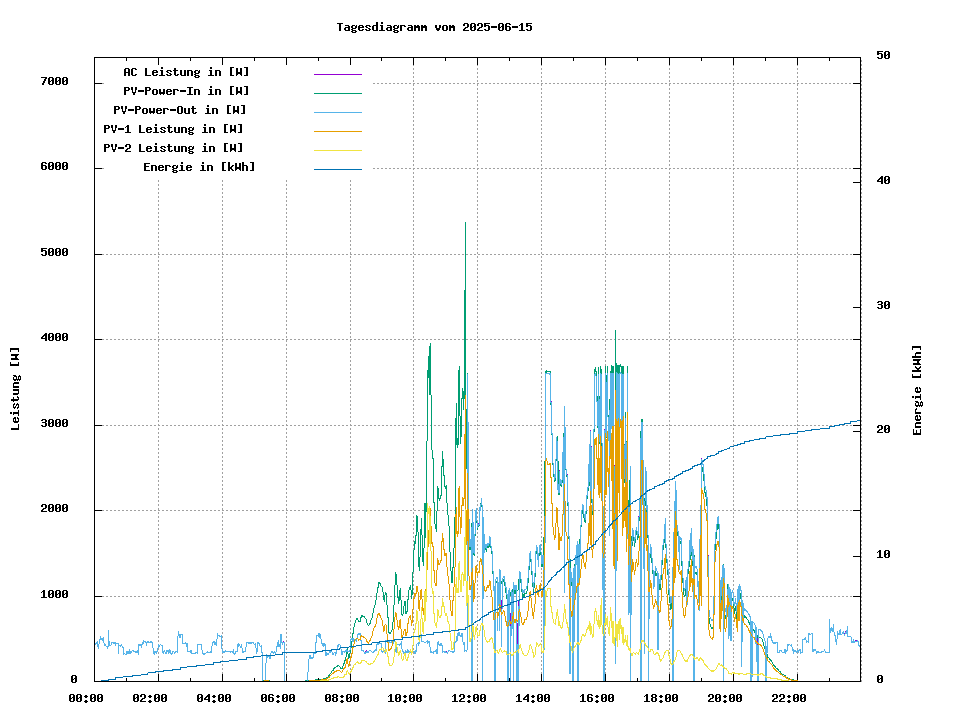960x720 pixels.
Task: Click the 20 value on the energy axis
Action: point(883,430)
